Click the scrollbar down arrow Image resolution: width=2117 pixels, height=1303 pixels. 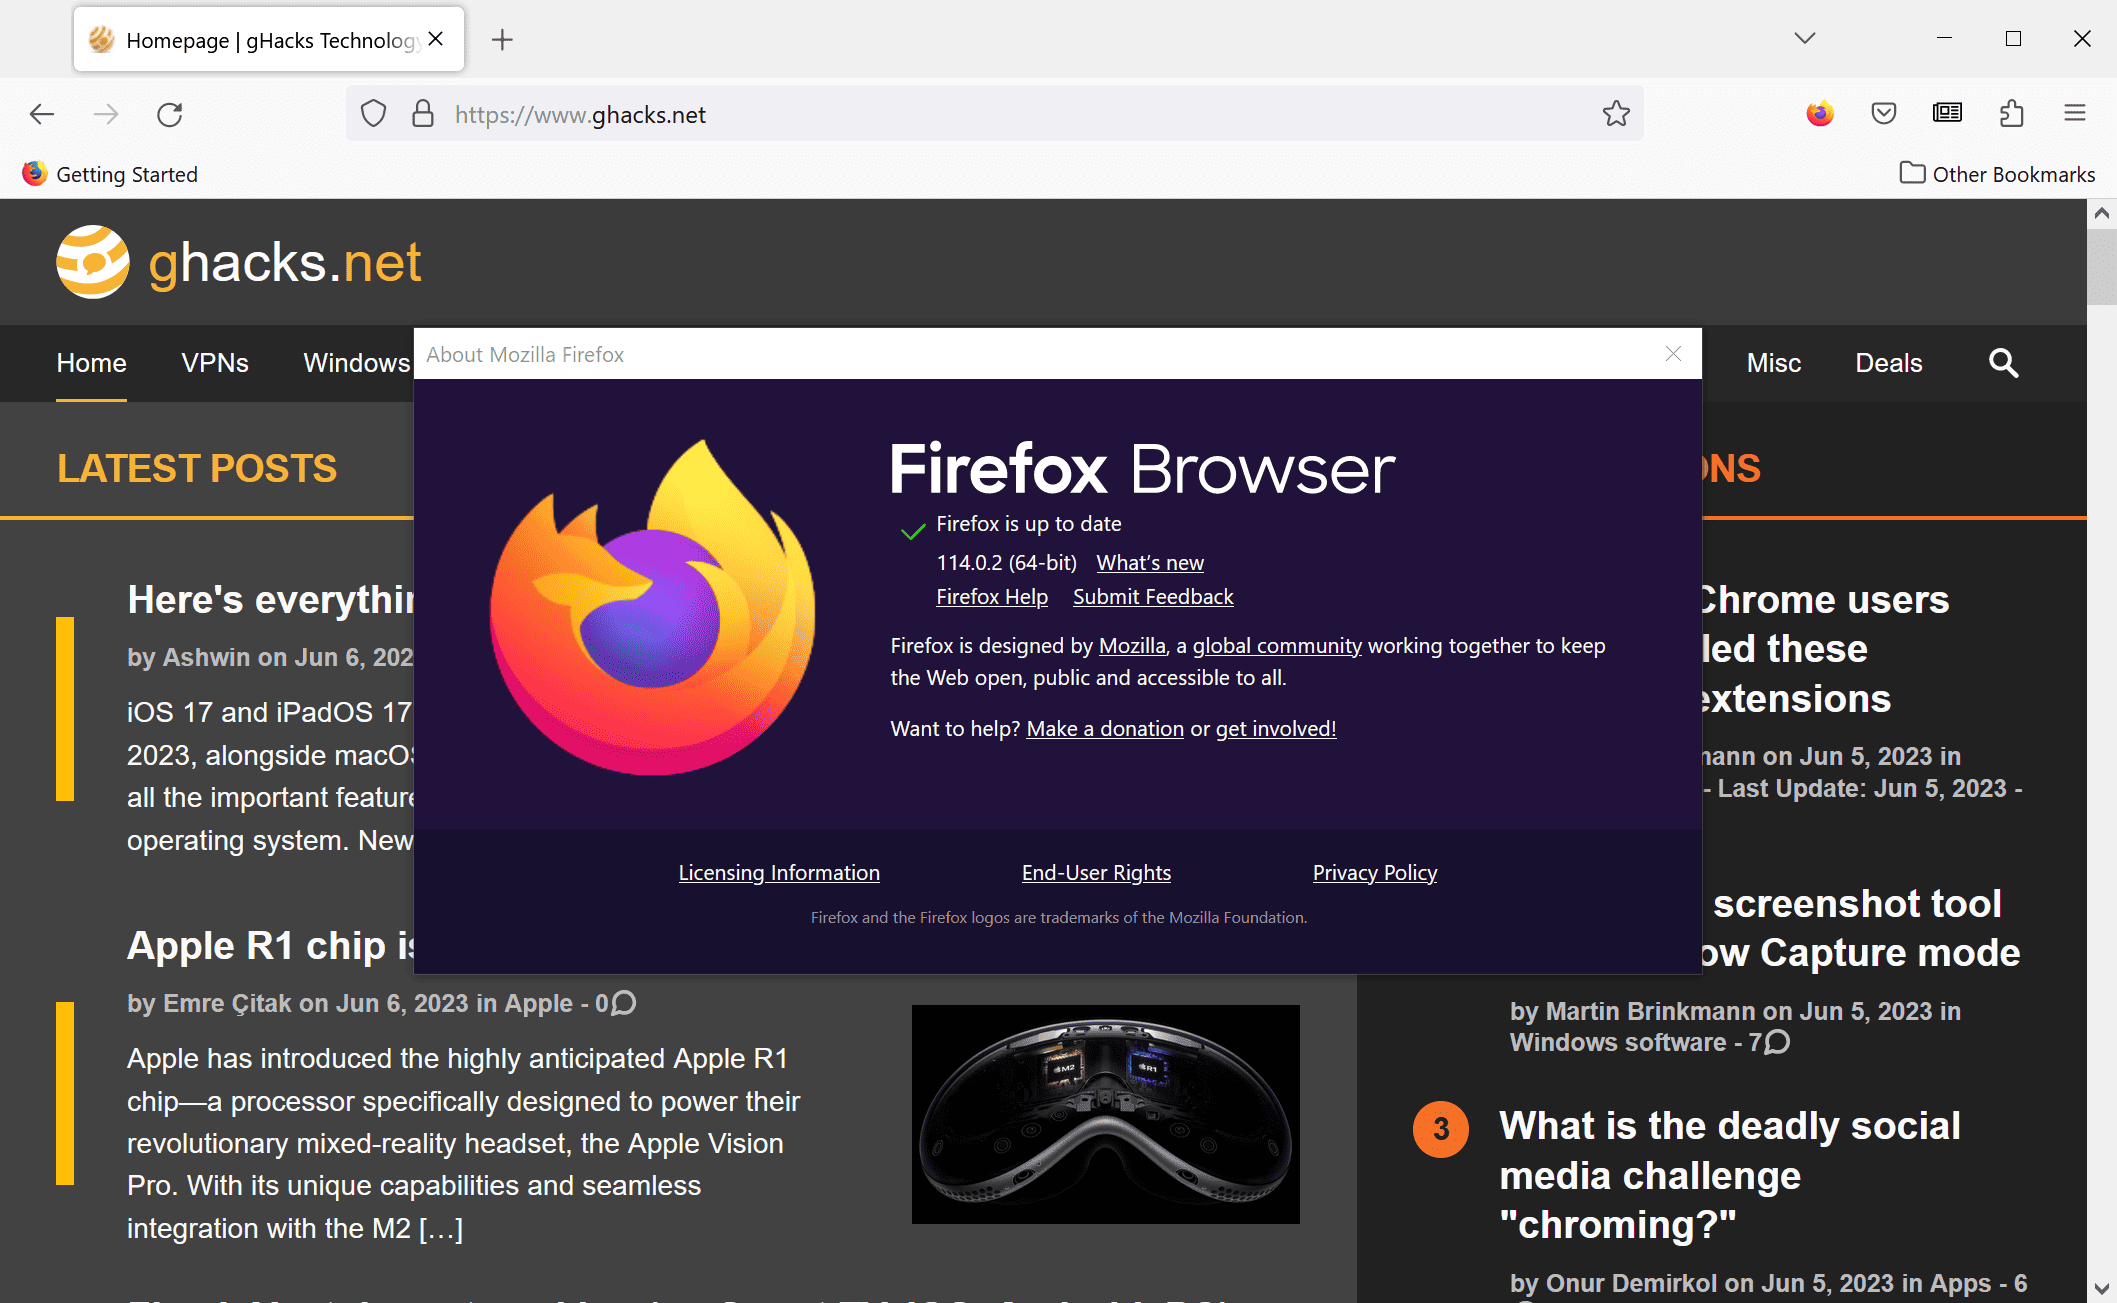2101,1289
